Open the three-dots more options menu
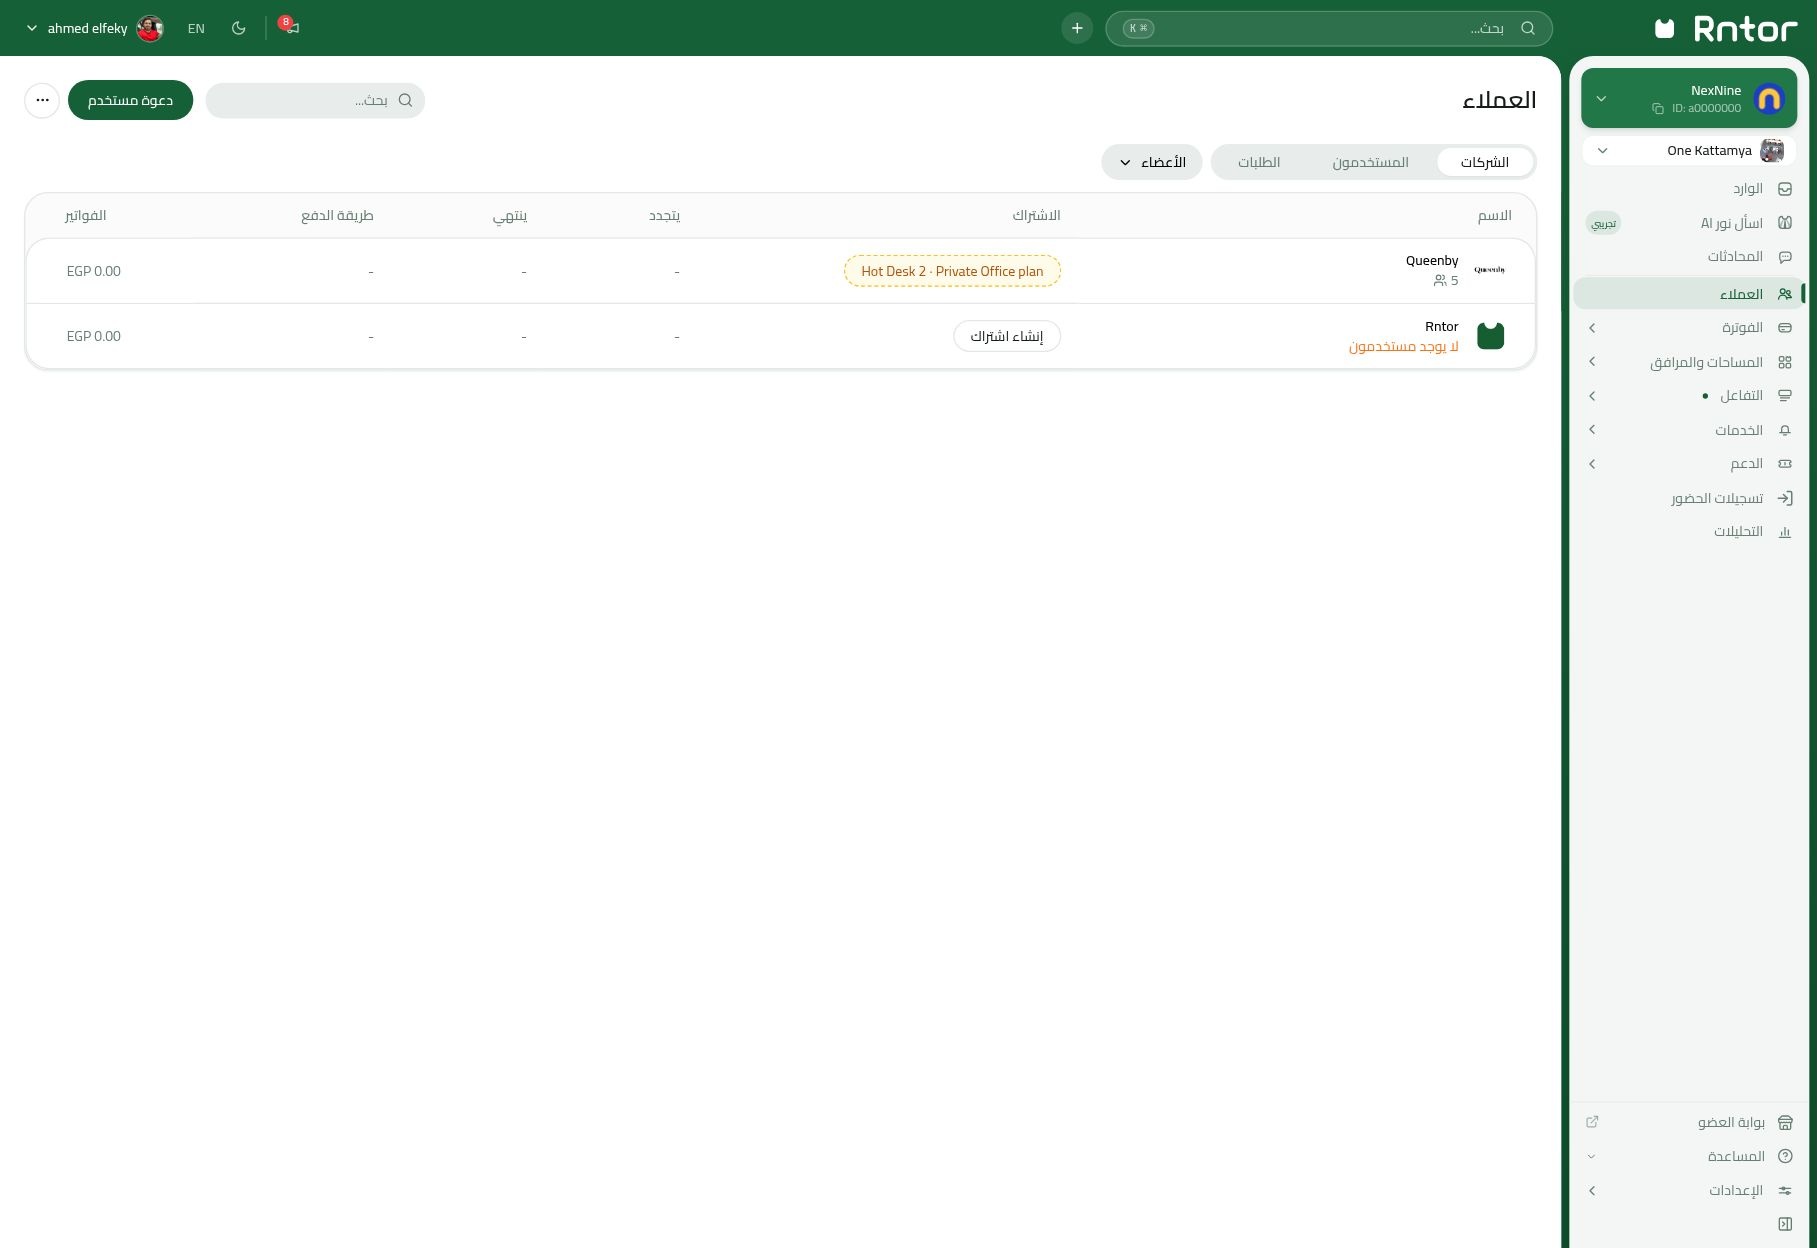This screenshot has height=1248, width=1817. point(42,100)
